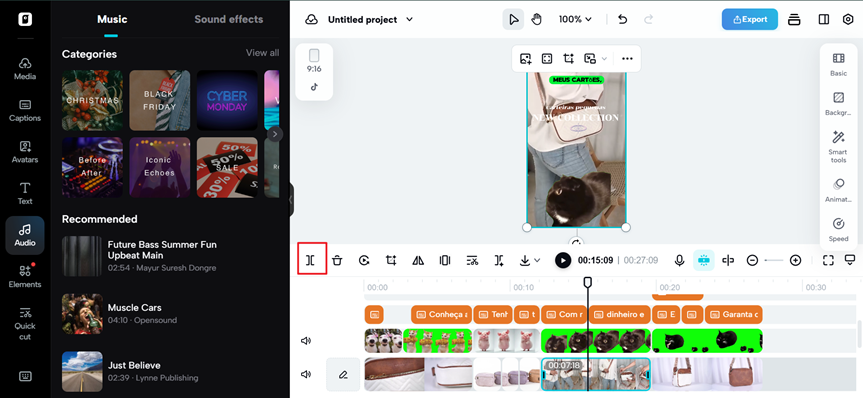
Task: Open Text in the left sidebar
Action: coord(25,193)
